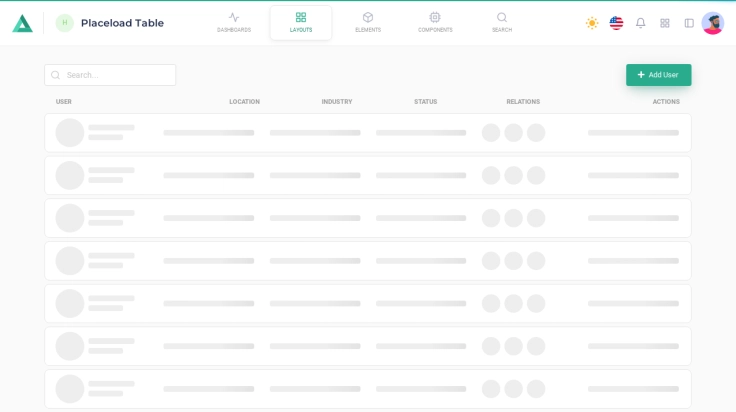Click the Add User button

(x=658, y=75)
